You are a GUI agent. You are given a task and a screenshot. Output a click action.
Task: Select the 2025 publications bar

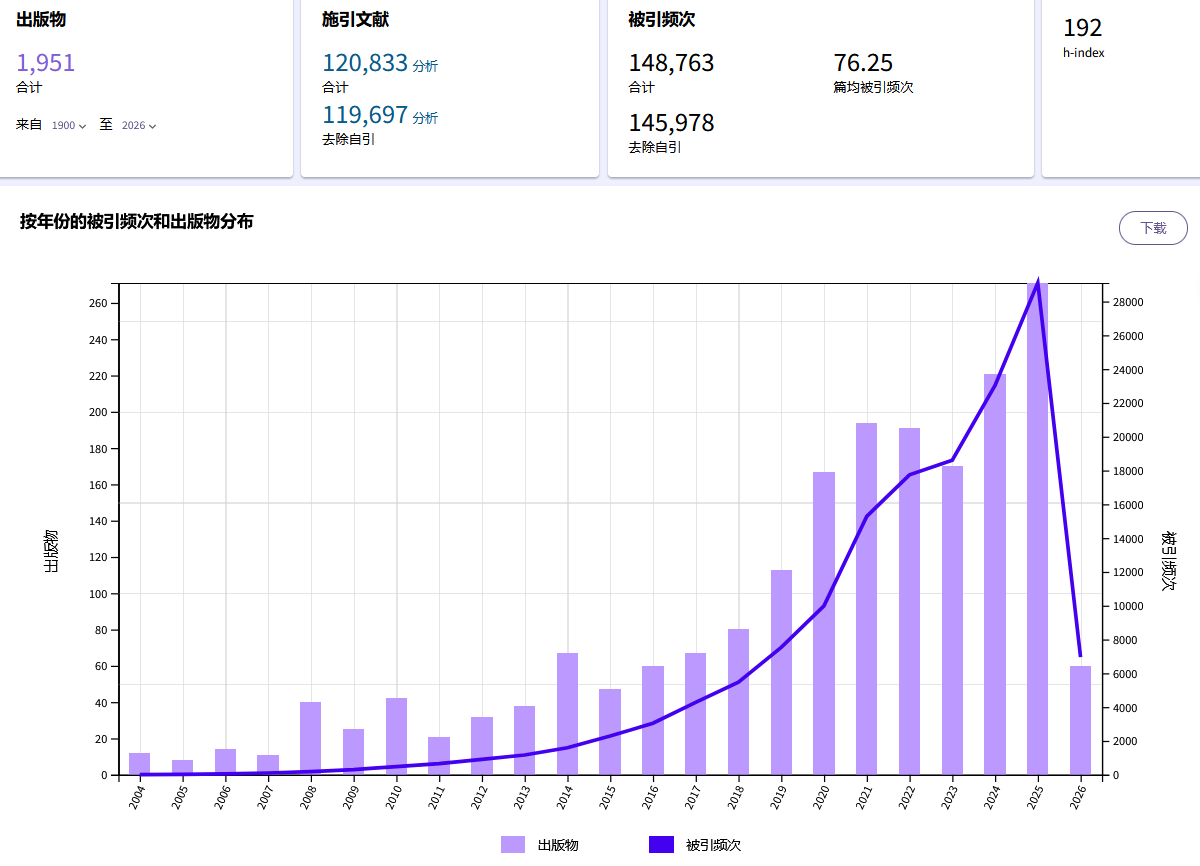tap(1037, 530)
